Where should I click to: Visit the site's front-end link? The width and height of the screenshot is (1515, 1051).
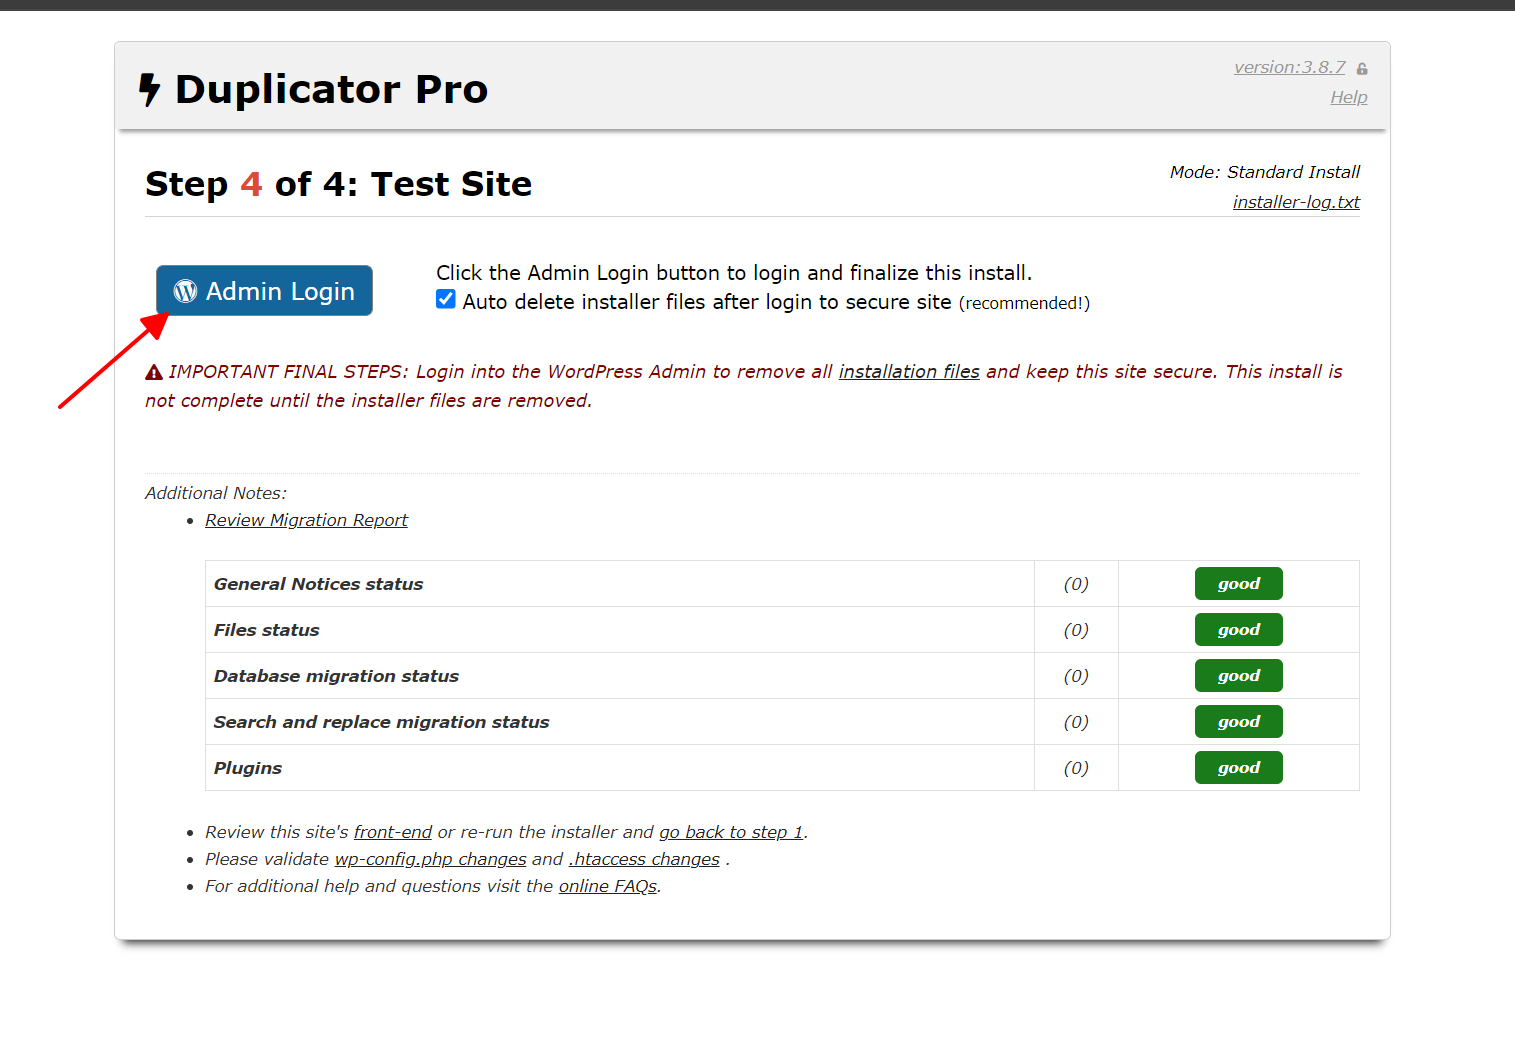392,832
